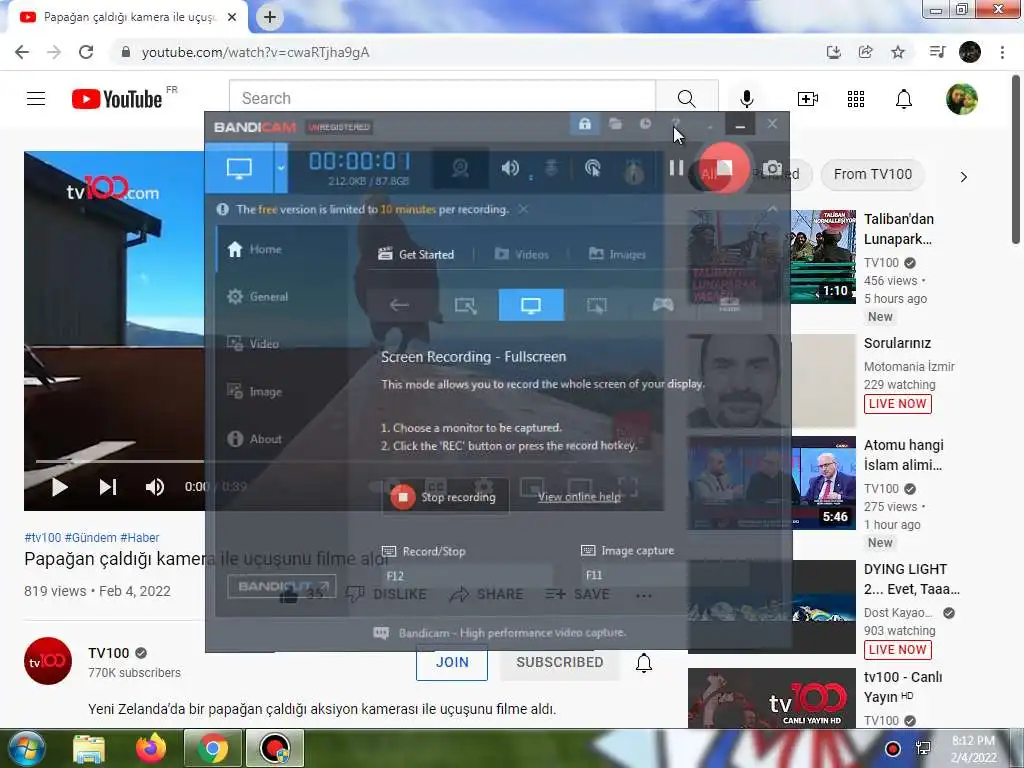
Task: Toggle Bandicam speaker sound icon
Action: click(x=510, y=168)
